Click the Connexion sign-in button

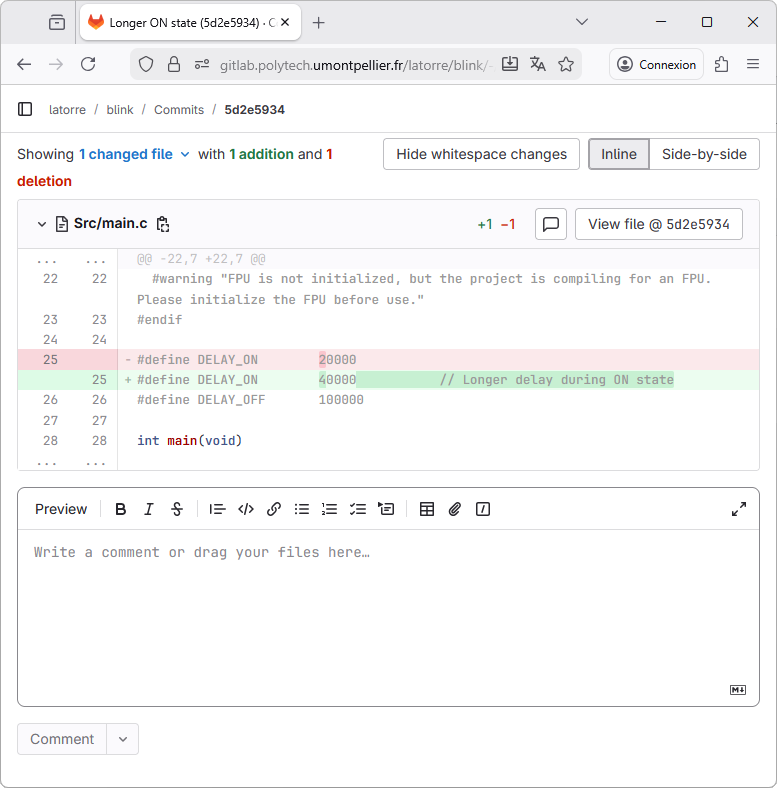point(656,64)
